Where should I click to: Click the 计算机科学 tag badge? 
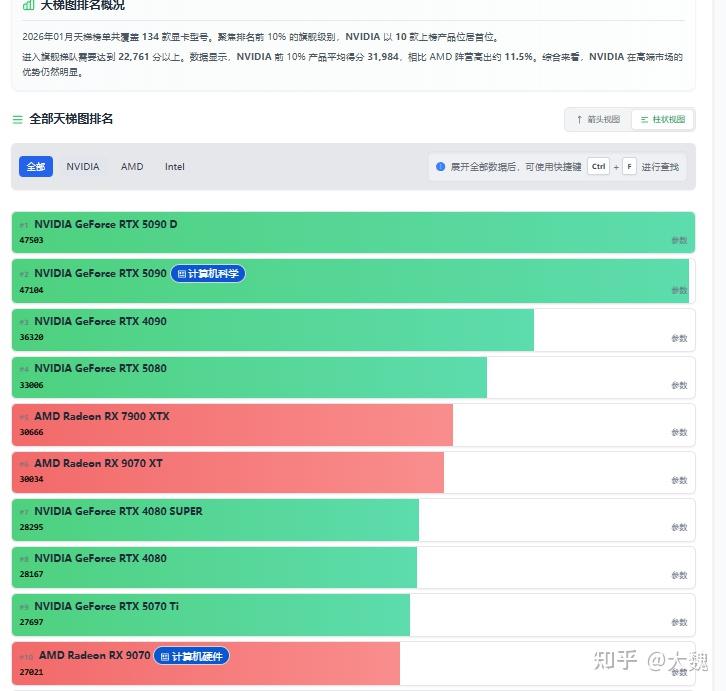coord(208,274)
